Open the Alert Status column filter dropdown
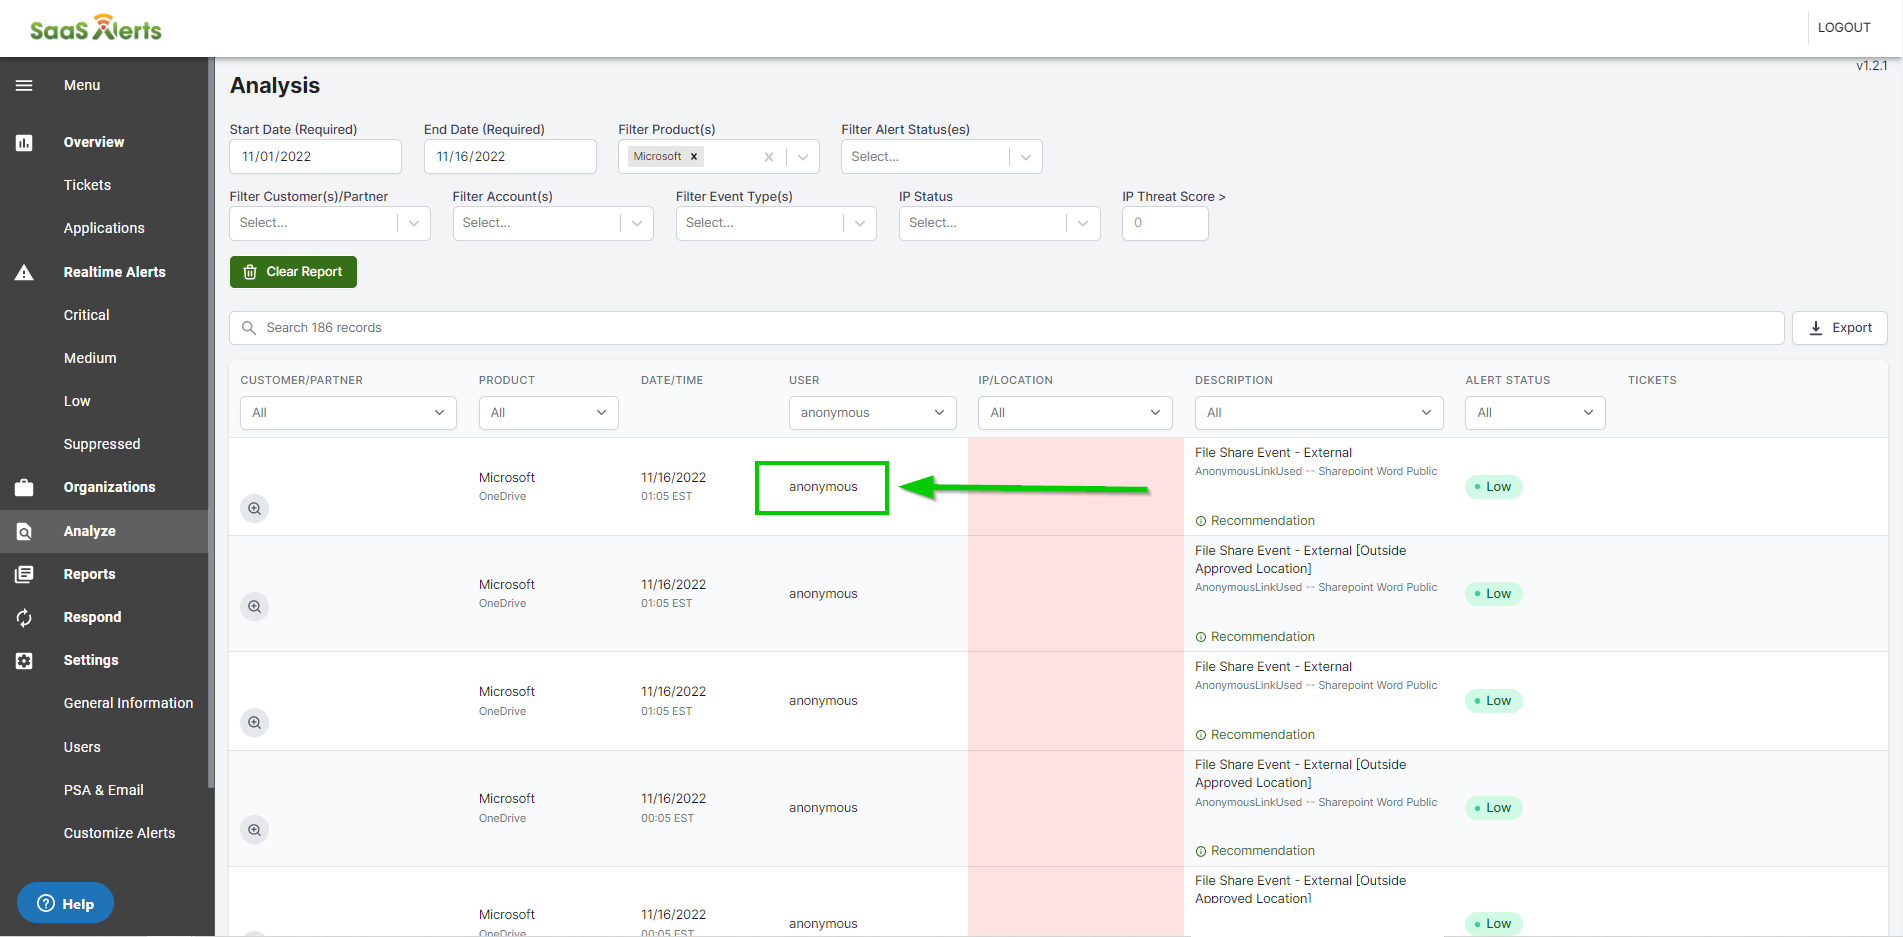This screenshot has height=937, width=1903. click(1535, 413)
